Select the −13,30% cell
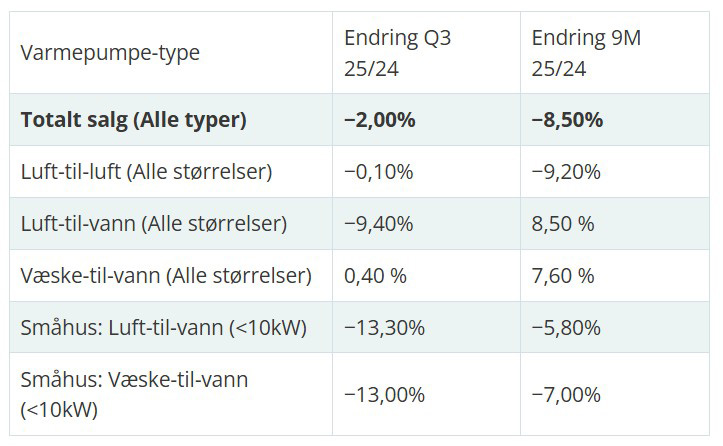Viewport: 723px width, 446px height. pos(384,327)
